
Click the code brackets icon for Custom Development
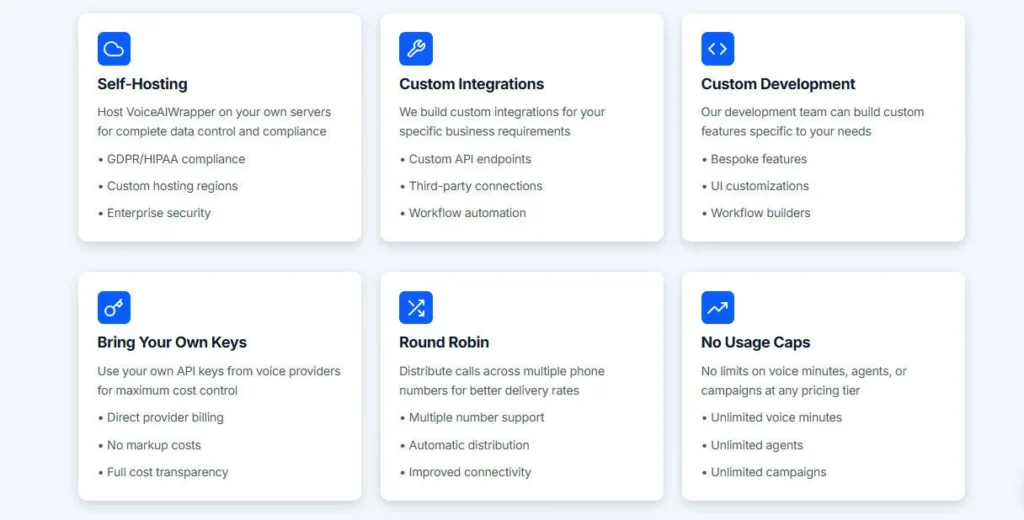tap(718, 49)
